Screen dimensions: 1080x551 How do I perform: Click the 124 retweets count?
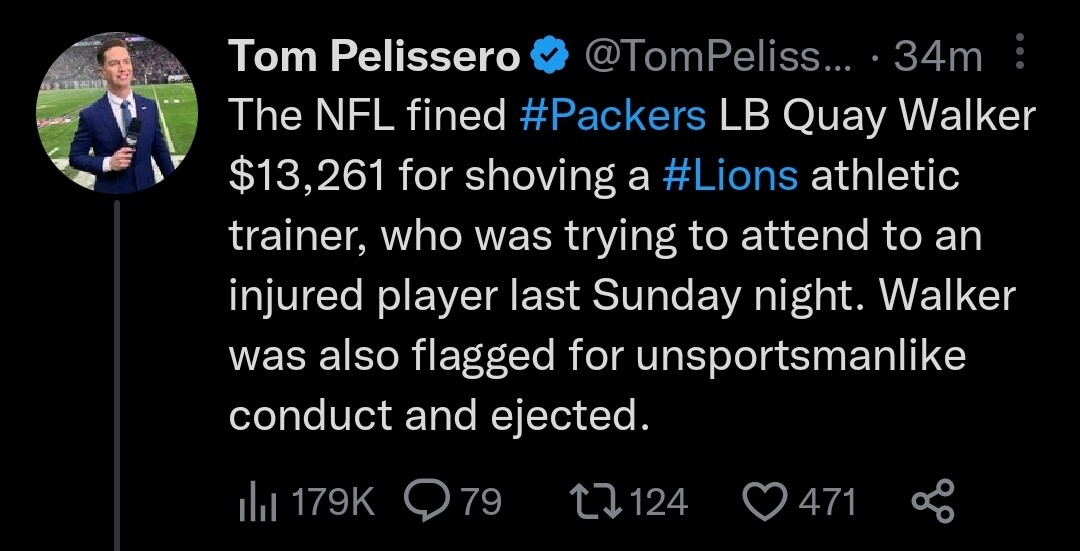coord(659,500)
